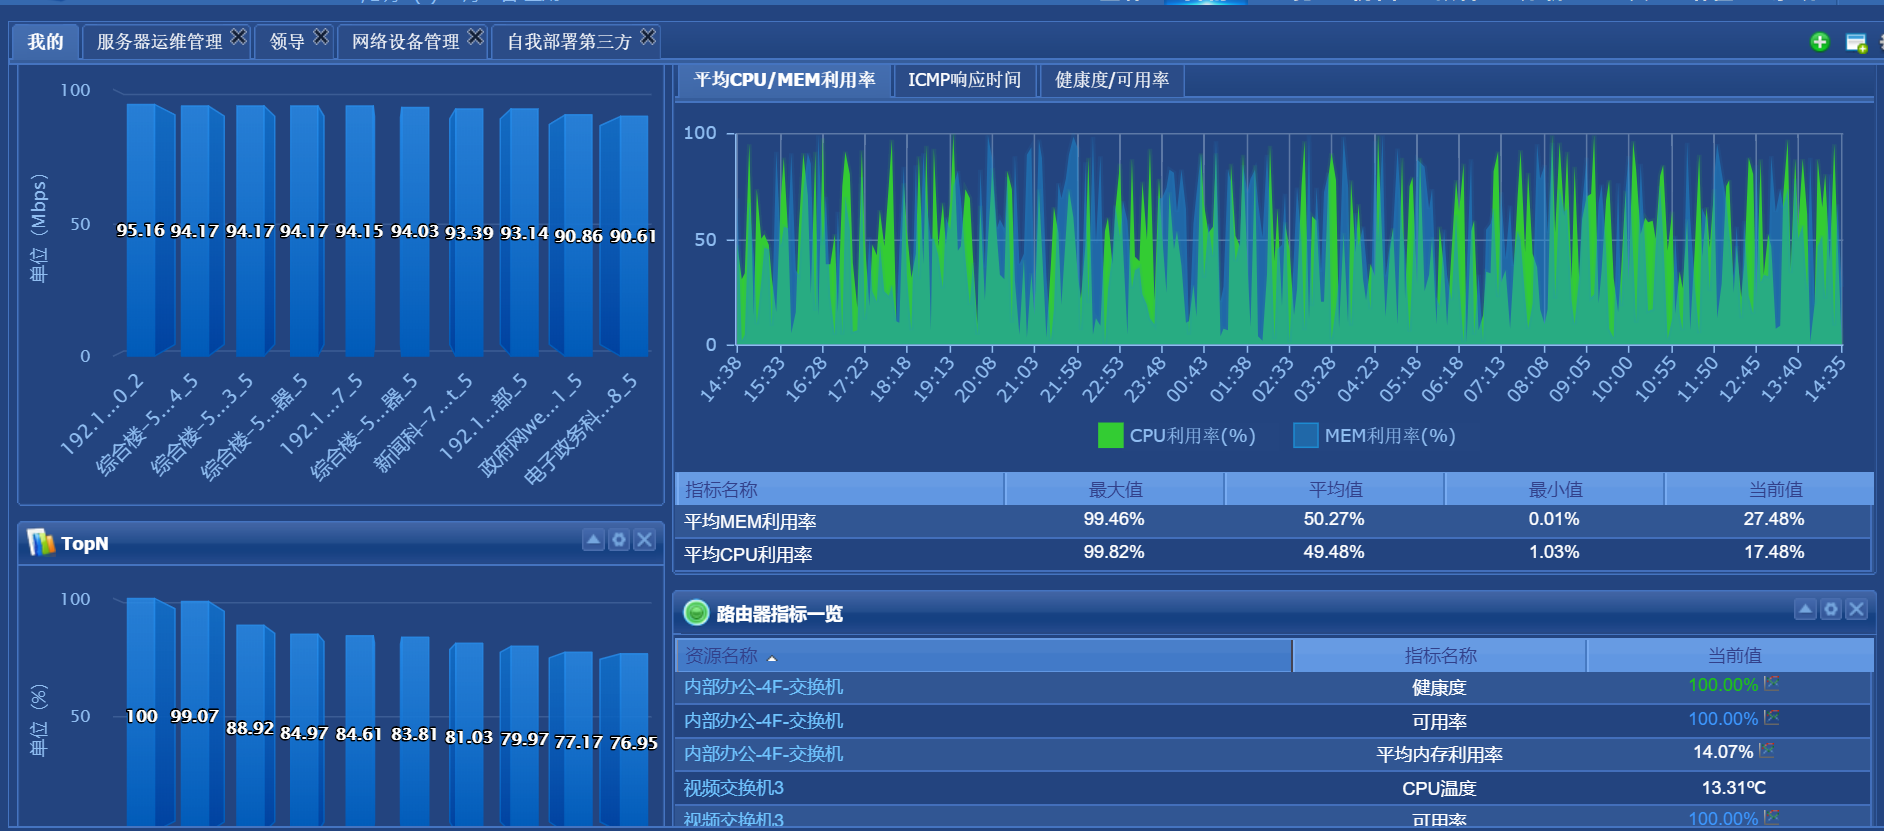The image size is (1884, 831).
Task: Click the 99.46% maximum MEM value
Action: 1114,520
